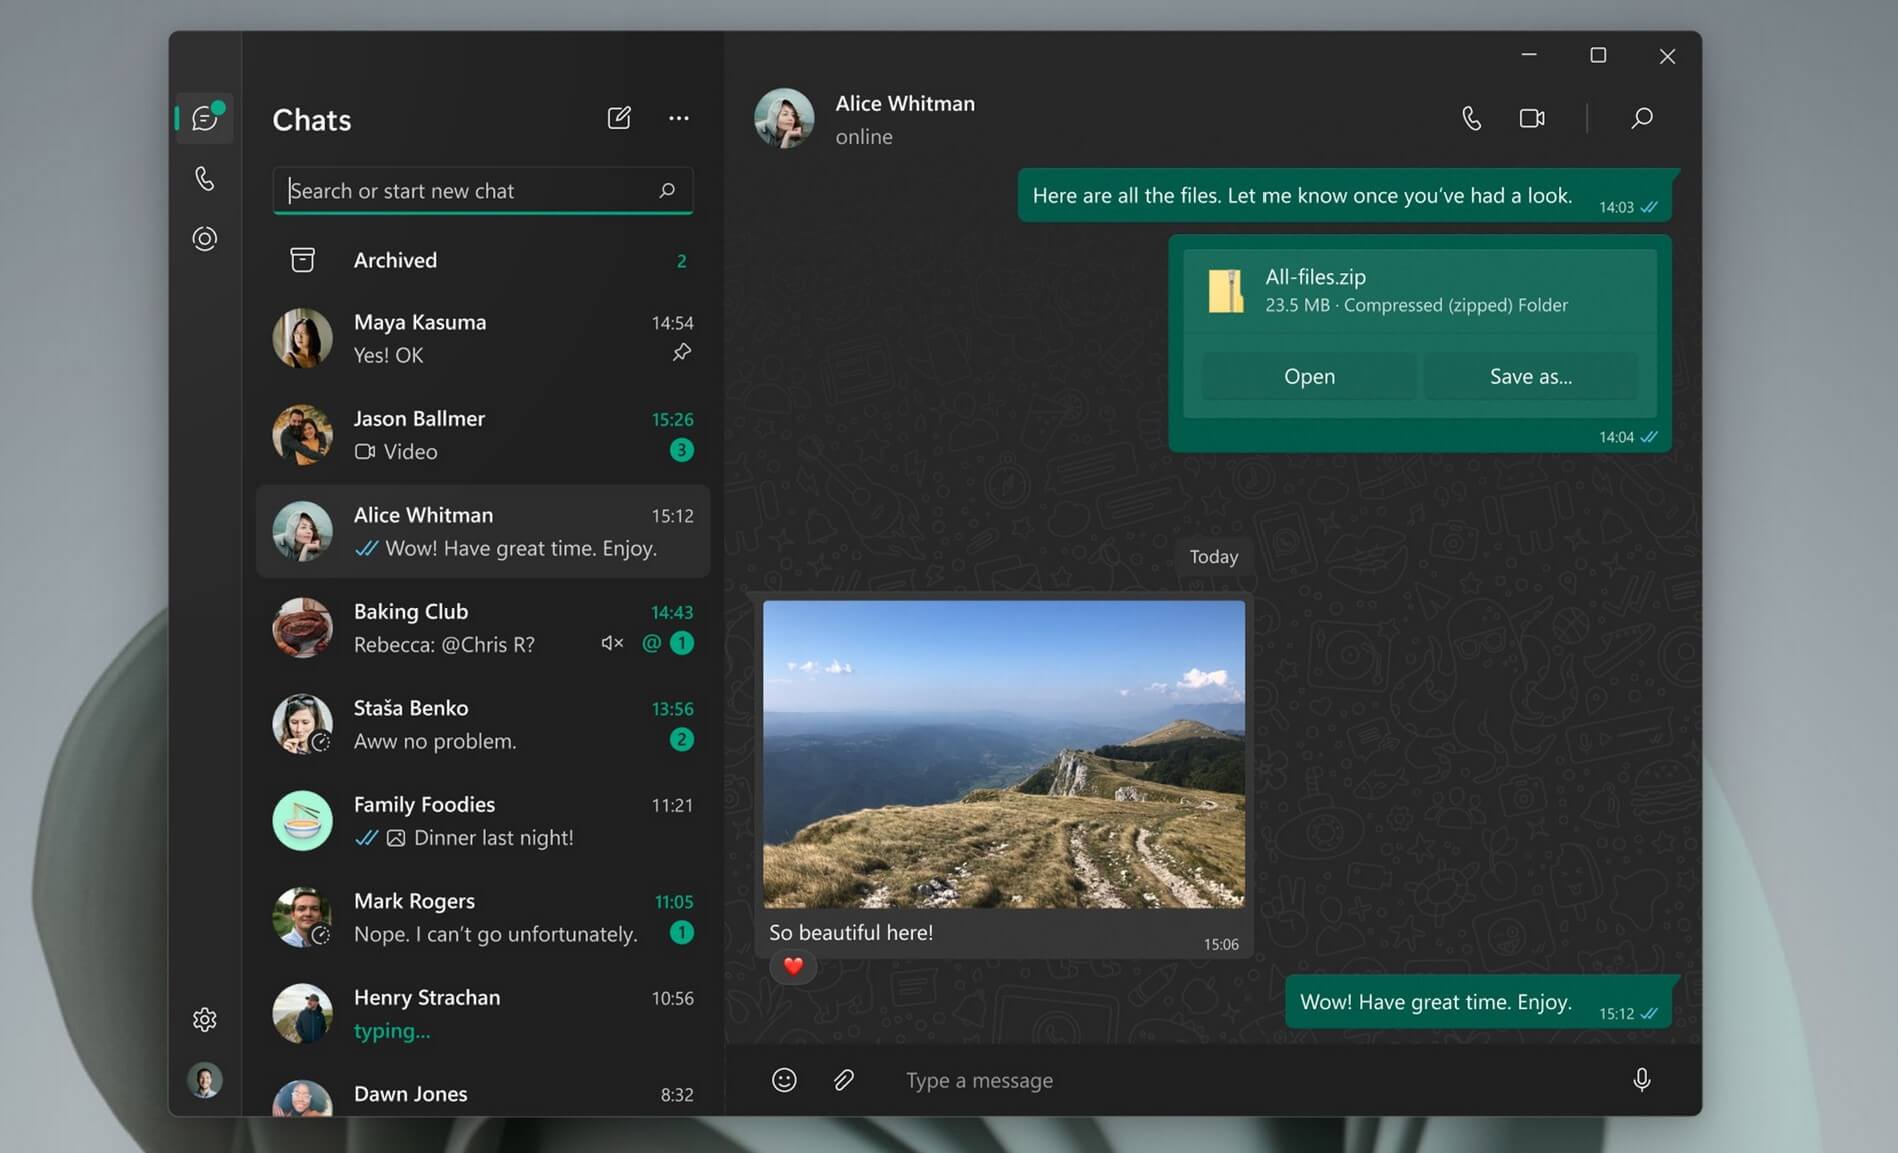Image resolution: width=1898 pixels, height=1153 pixels.
Task: Click the pin icon on Maya Kasuma chat
Action: click(682, 352)
